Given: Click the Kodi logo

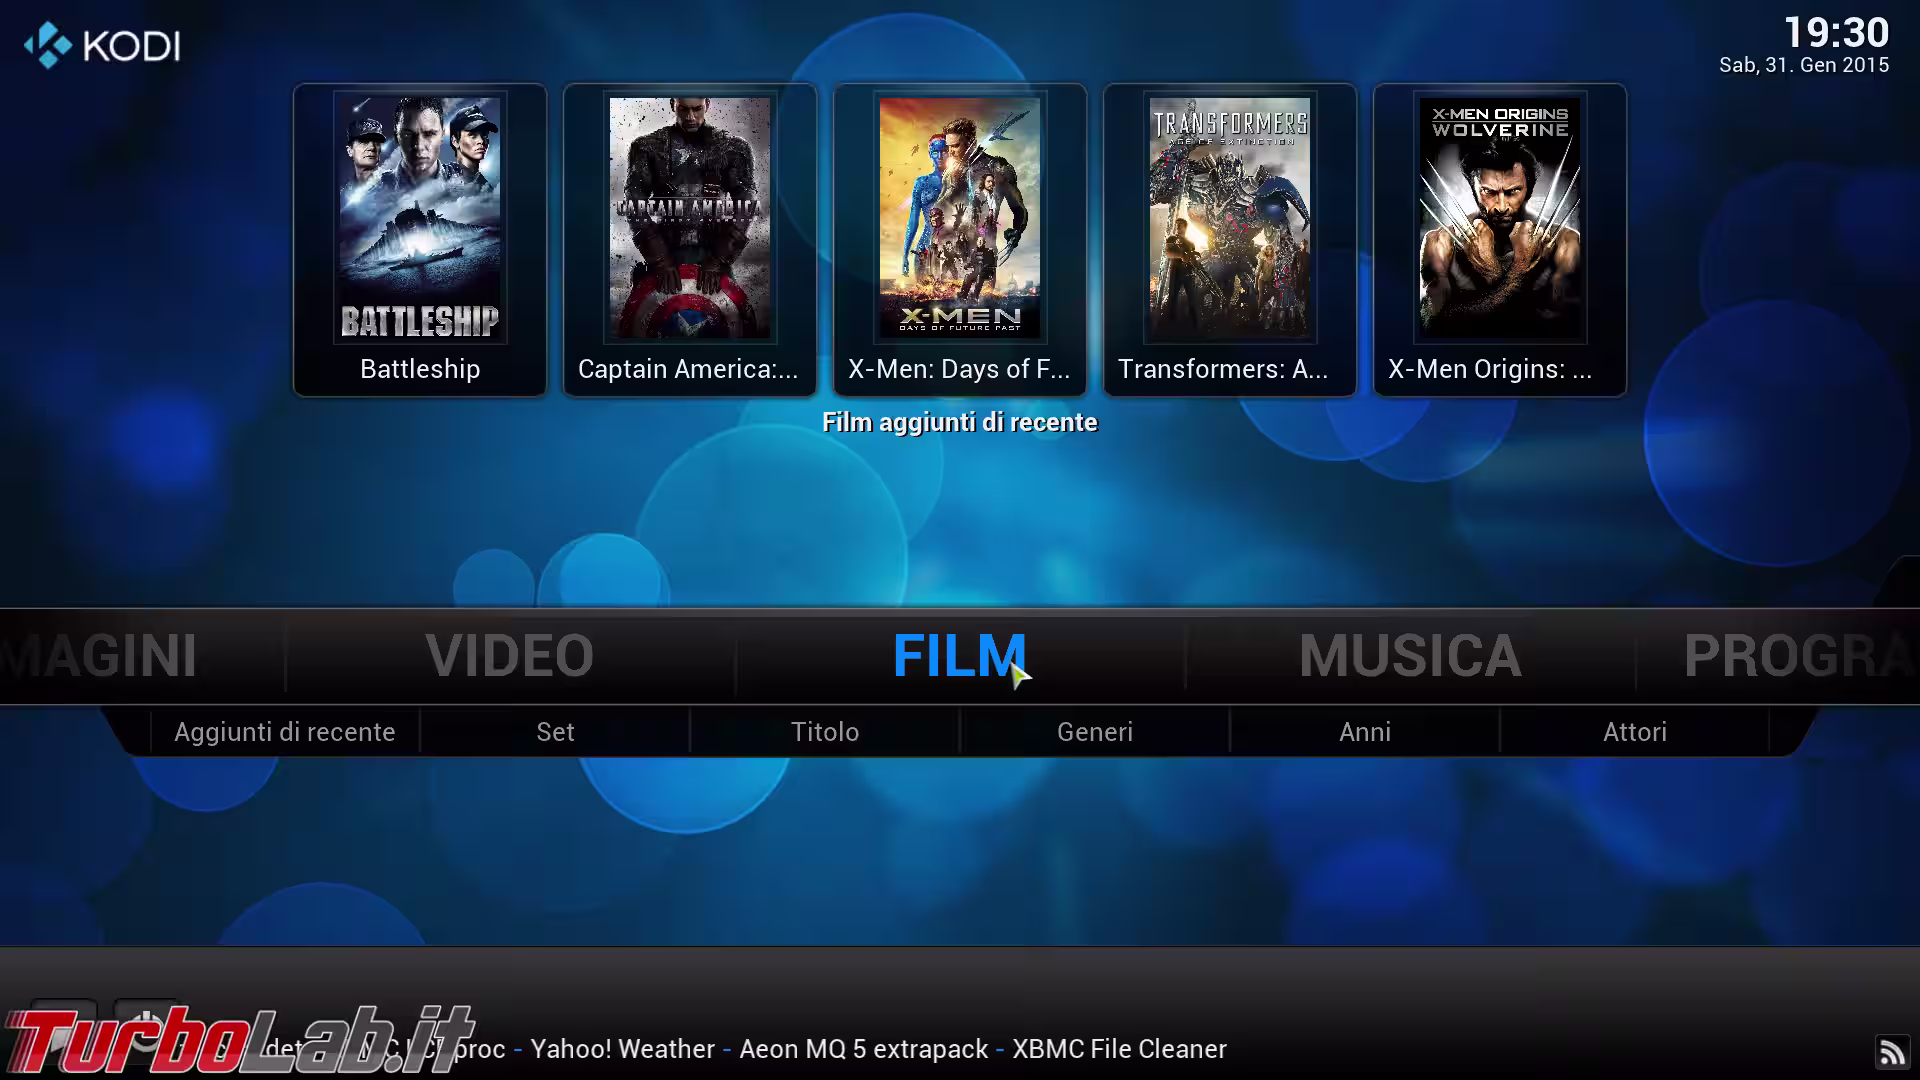Looking at the screenshot, I should pos(102,46).
